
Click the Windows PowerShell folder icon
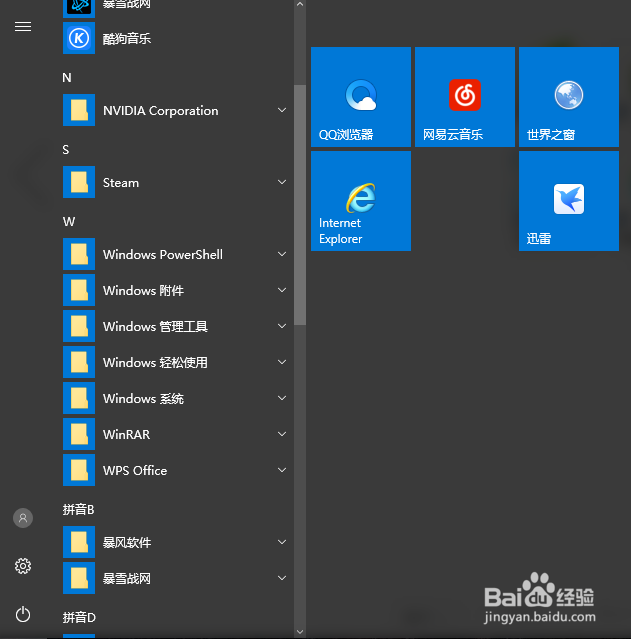click(x=79, y=254)
